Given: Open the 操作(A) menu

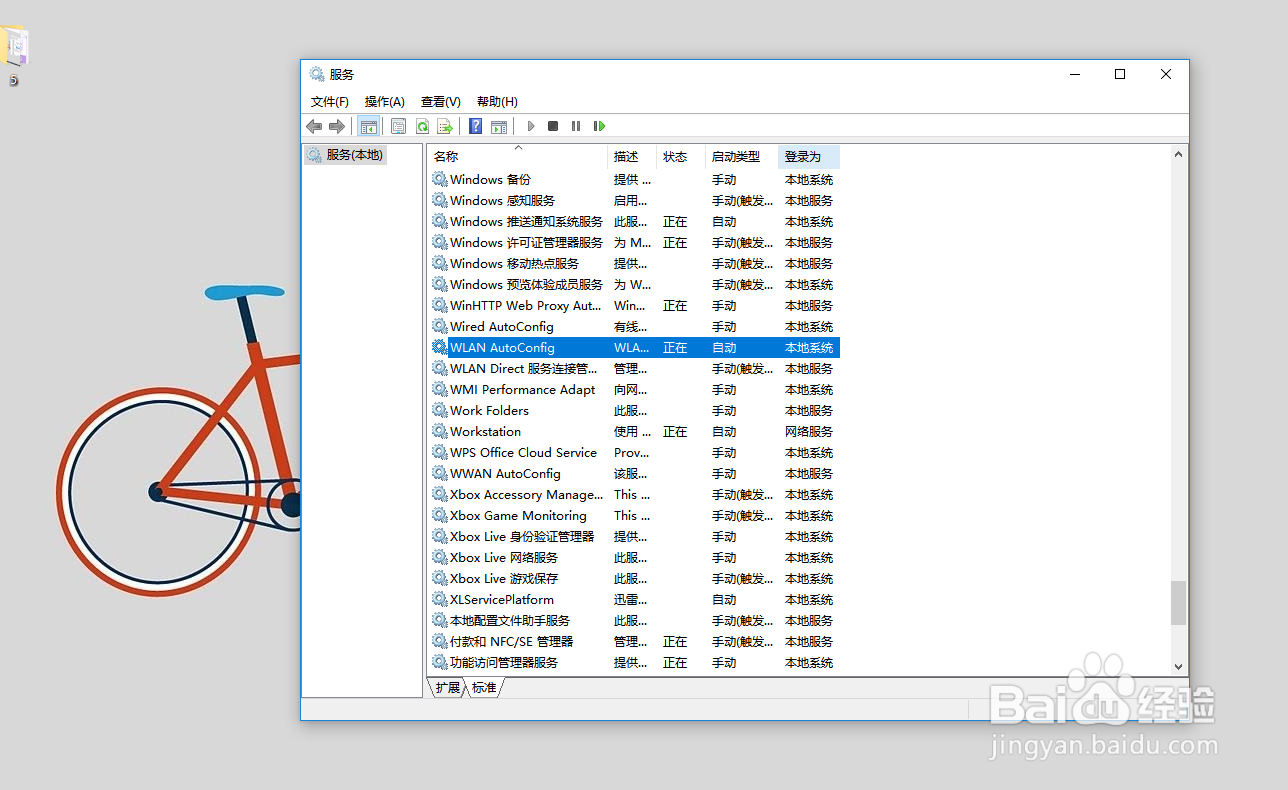Looking at the screenshot, I should click(x=385, y=101).
